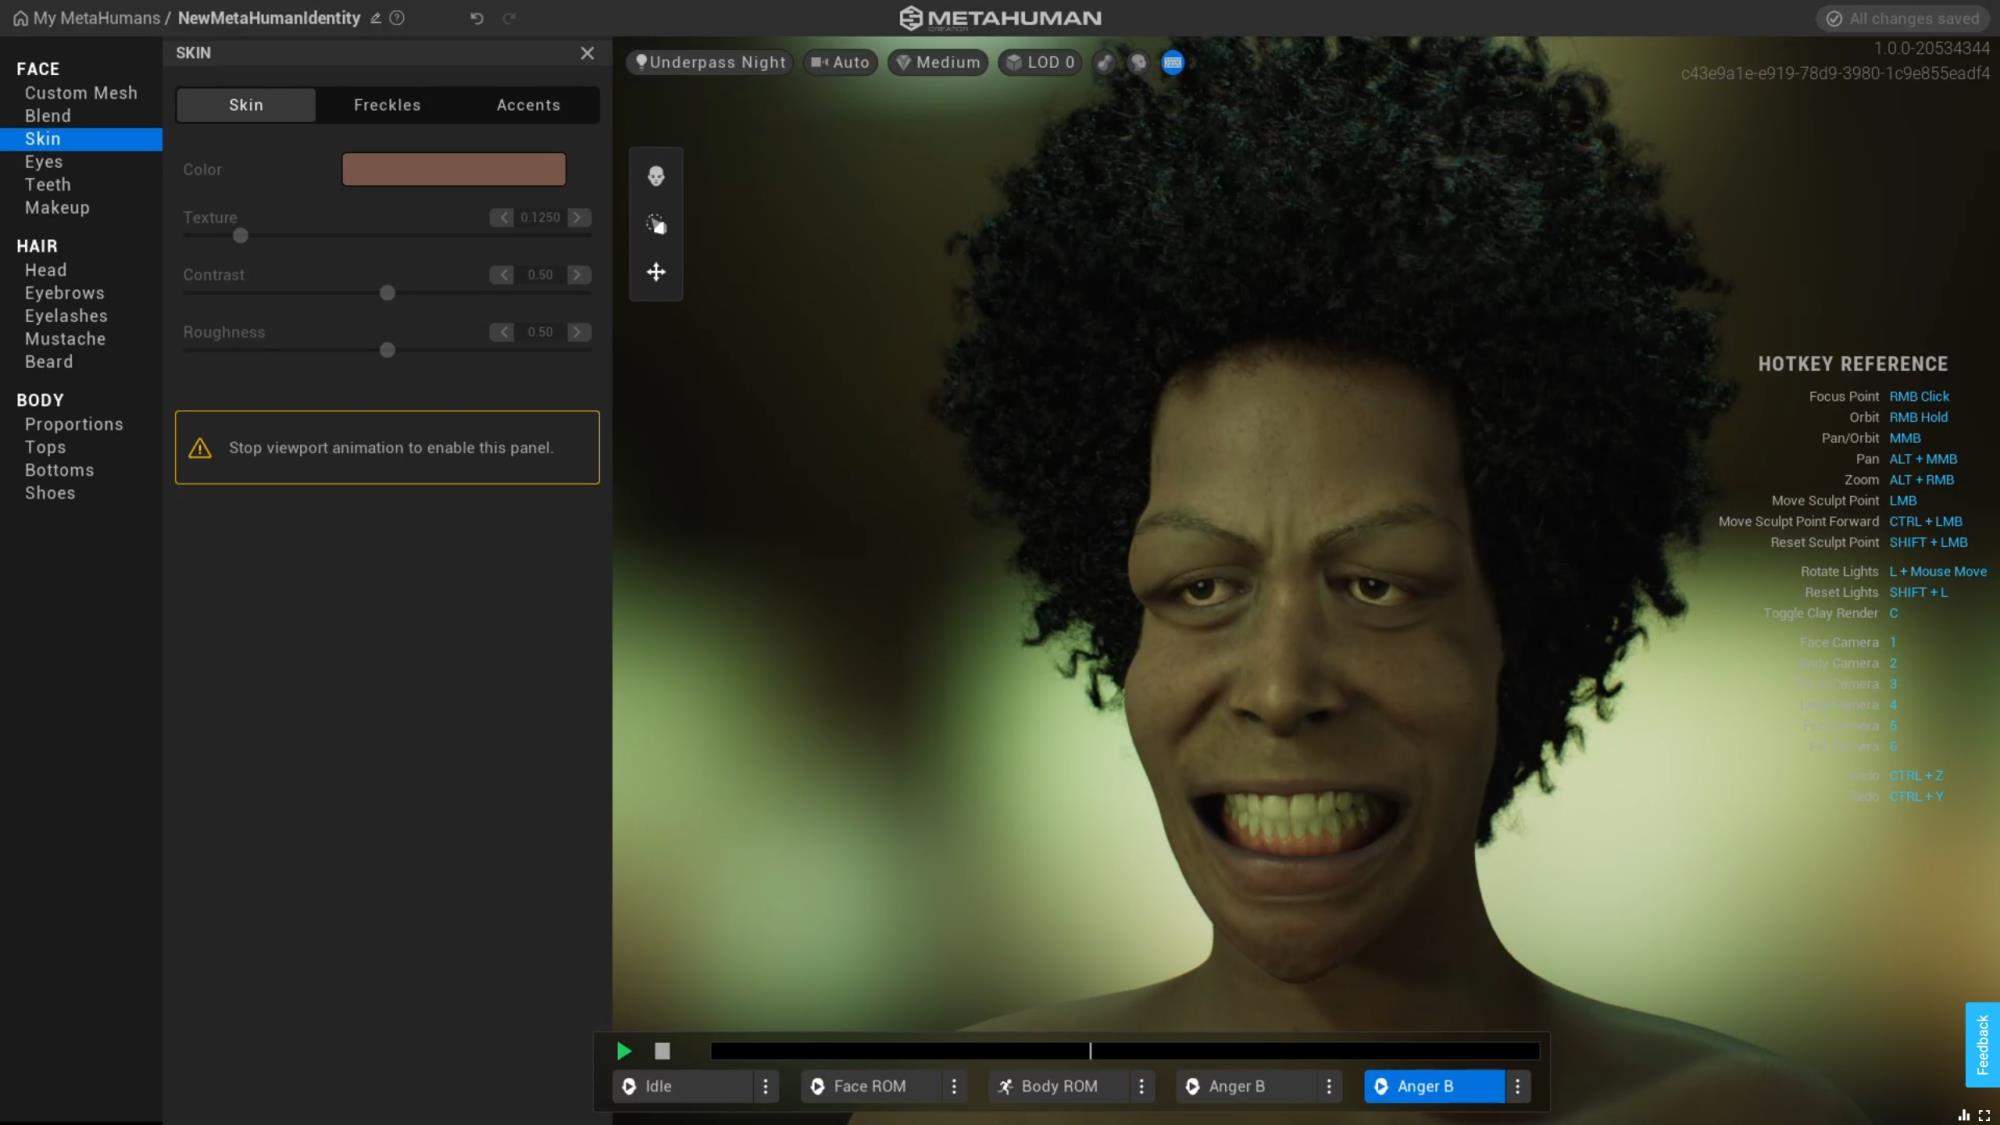Viewport: 2000px width, 1125px height.
Task: Switch to the Freckles tab
Action: pyautogui.click(x=387, y=105)
